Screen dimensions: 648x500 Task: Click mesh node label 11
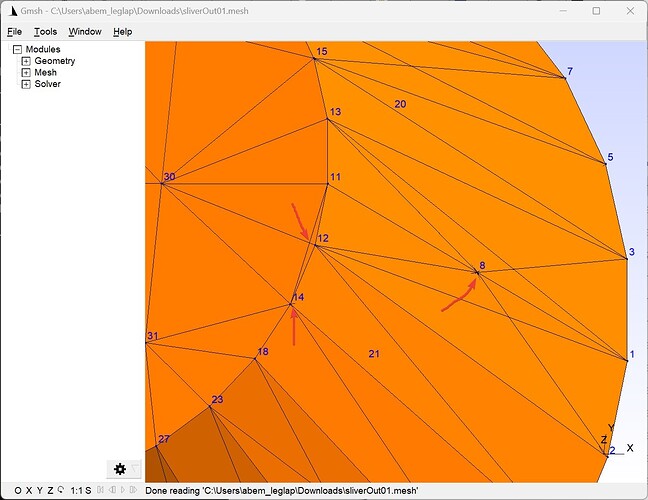[336, 177]
